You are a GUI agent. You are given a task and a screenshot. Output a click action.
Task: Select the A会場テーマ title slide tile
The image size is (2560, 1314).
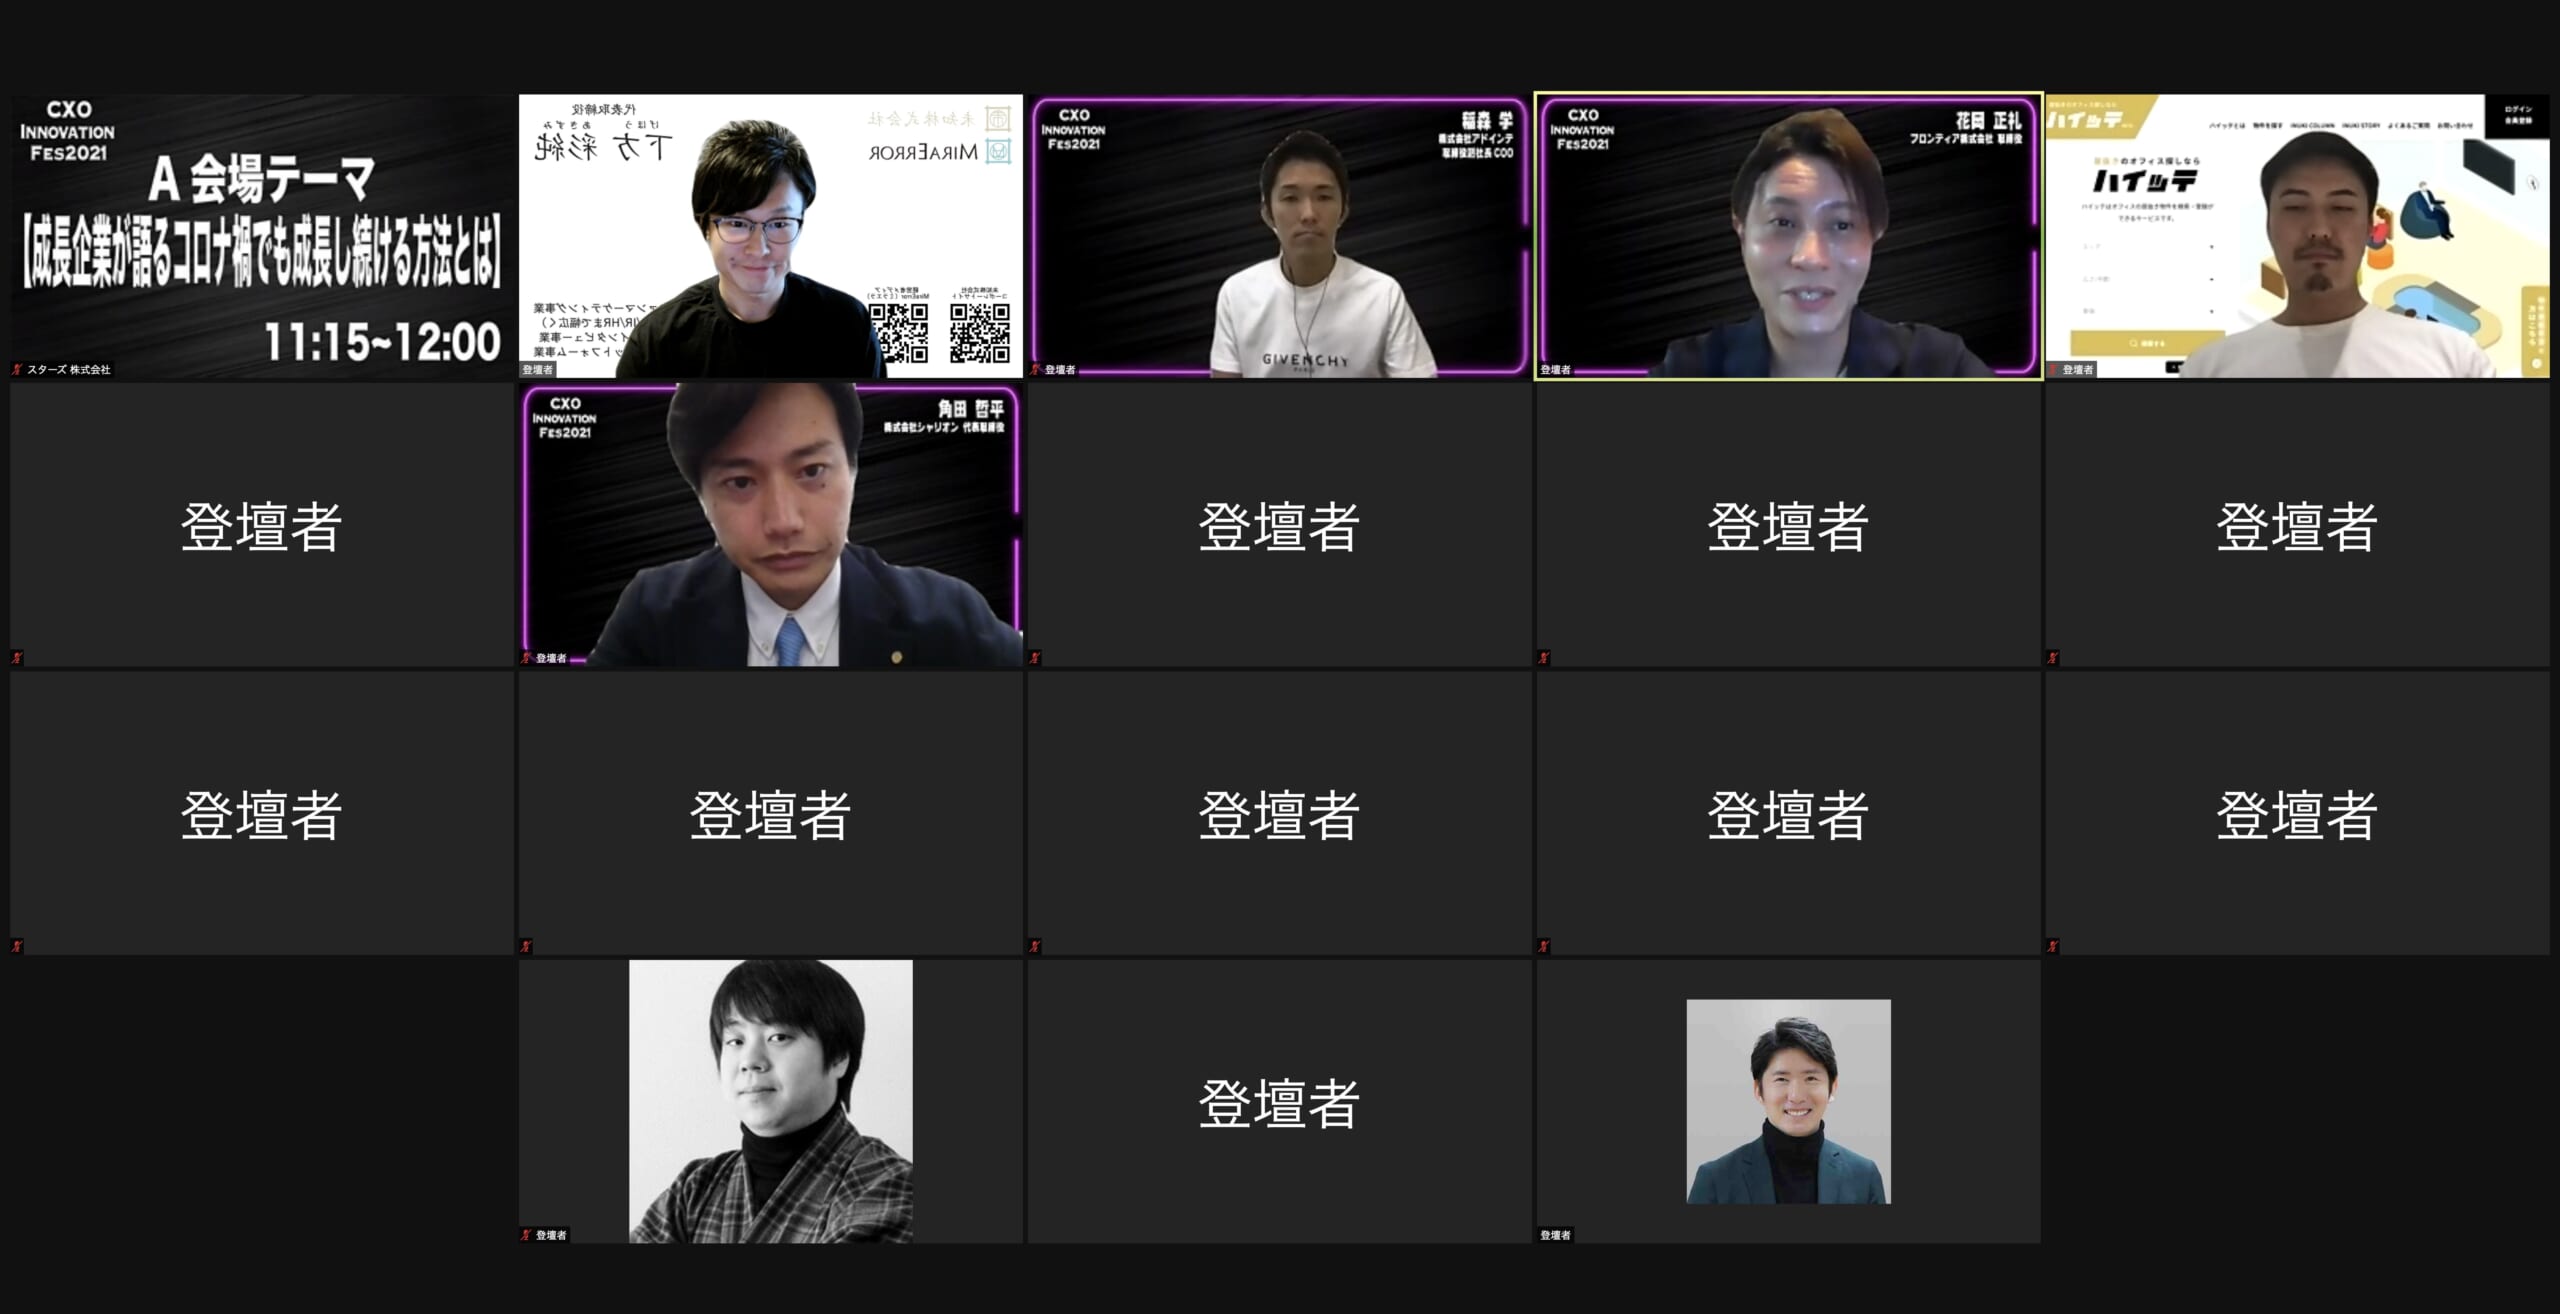[x=261, y=236]
